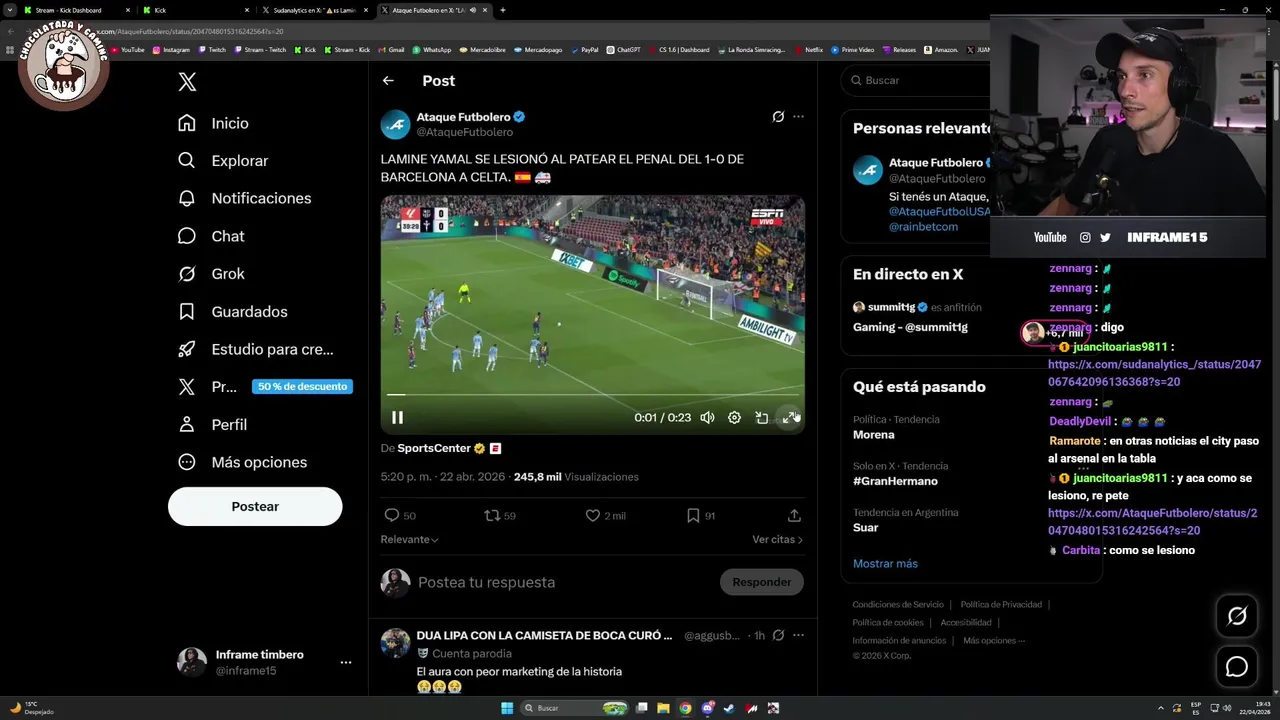
Task: Open Chat from the sidebar
Action: click(x=211, y=236)
